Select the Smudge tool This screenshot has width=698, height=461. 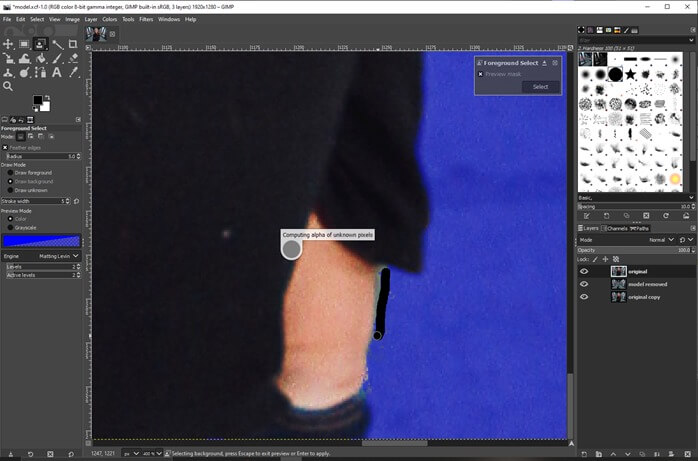[x=24, y=73]
